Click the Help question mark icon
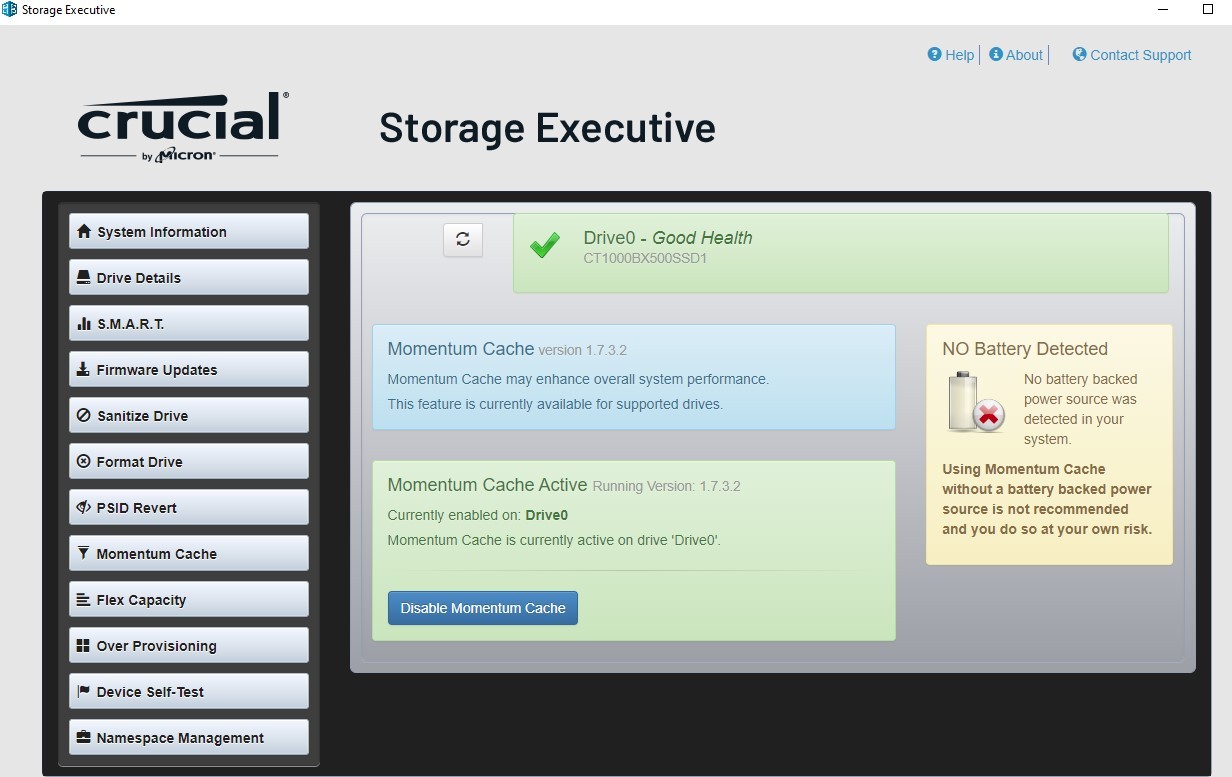This screenshot has width=1232, height=777. [935, 54]
